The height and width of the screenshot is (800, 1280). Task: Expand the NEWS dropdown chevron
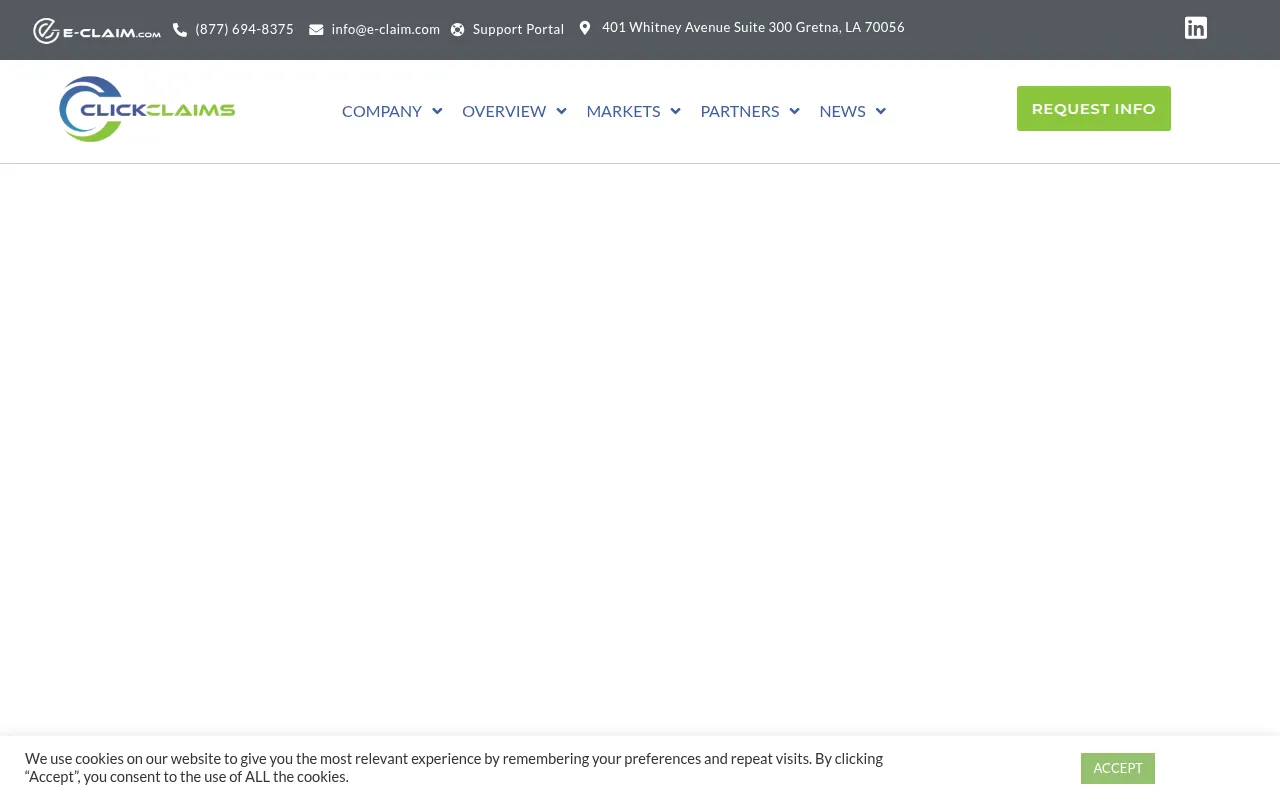[x=881, y=111]
